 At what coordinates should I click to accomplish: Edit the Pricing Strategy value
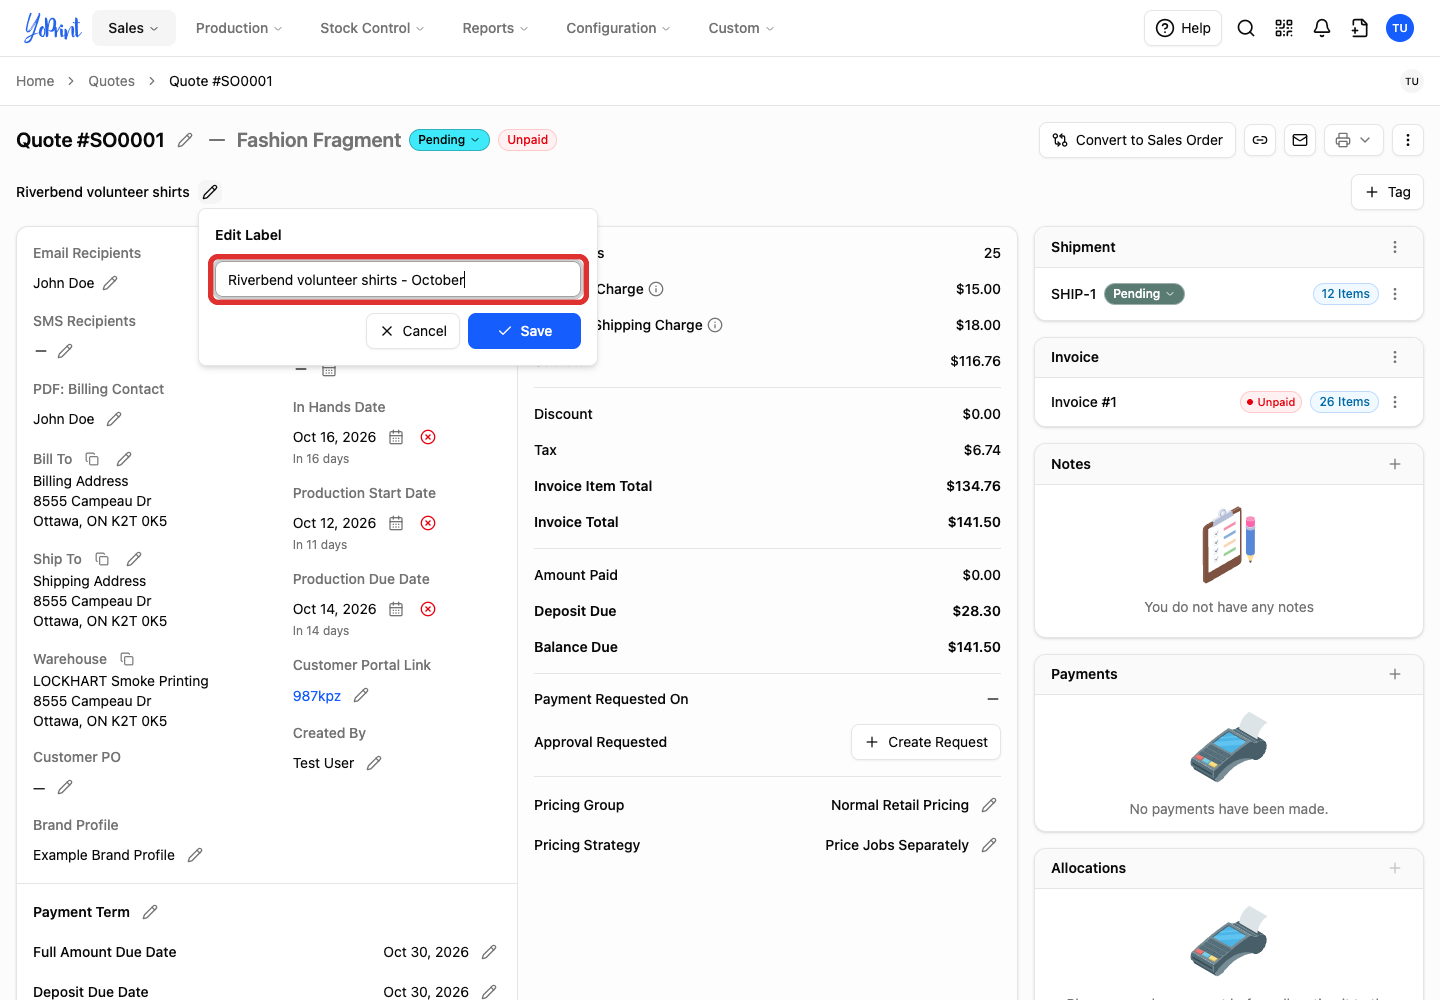[989, 845]
